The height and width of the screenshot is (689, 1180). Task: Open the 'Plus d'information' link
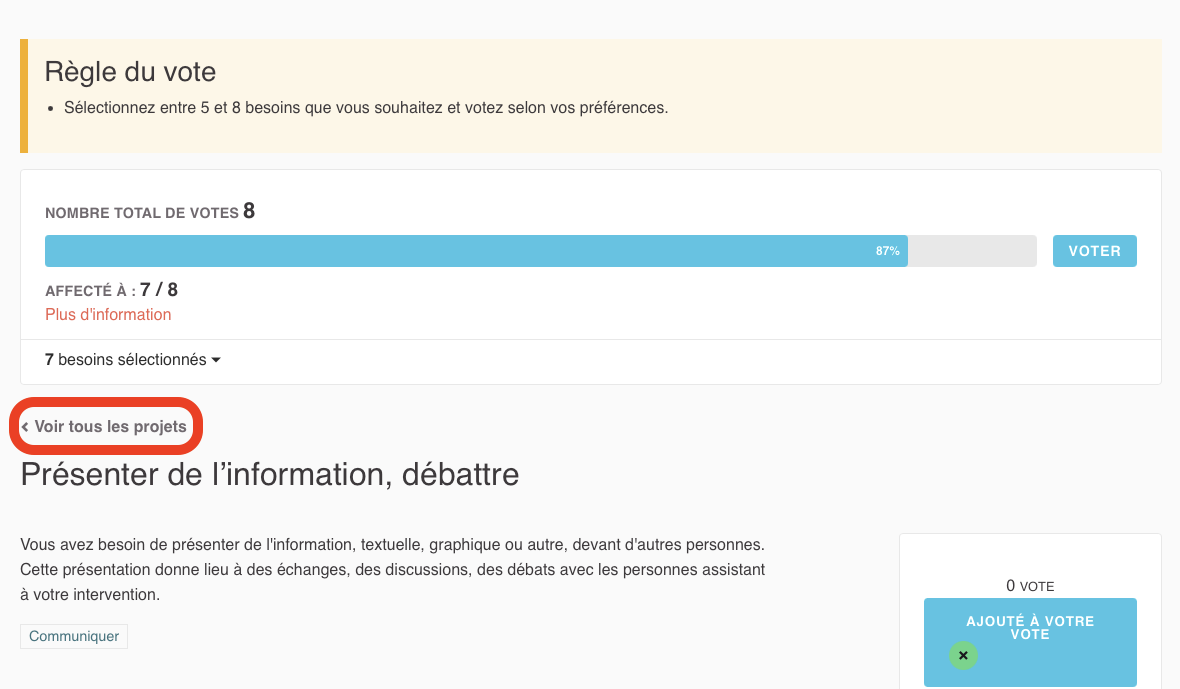pos(108,314)
